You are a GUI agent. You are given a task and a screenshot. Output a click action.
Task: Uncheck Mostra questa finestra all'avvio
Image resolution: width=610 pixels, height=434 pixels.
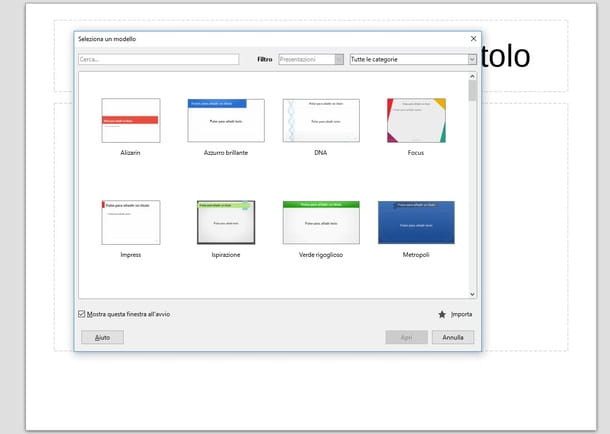(x=83, y=314)
